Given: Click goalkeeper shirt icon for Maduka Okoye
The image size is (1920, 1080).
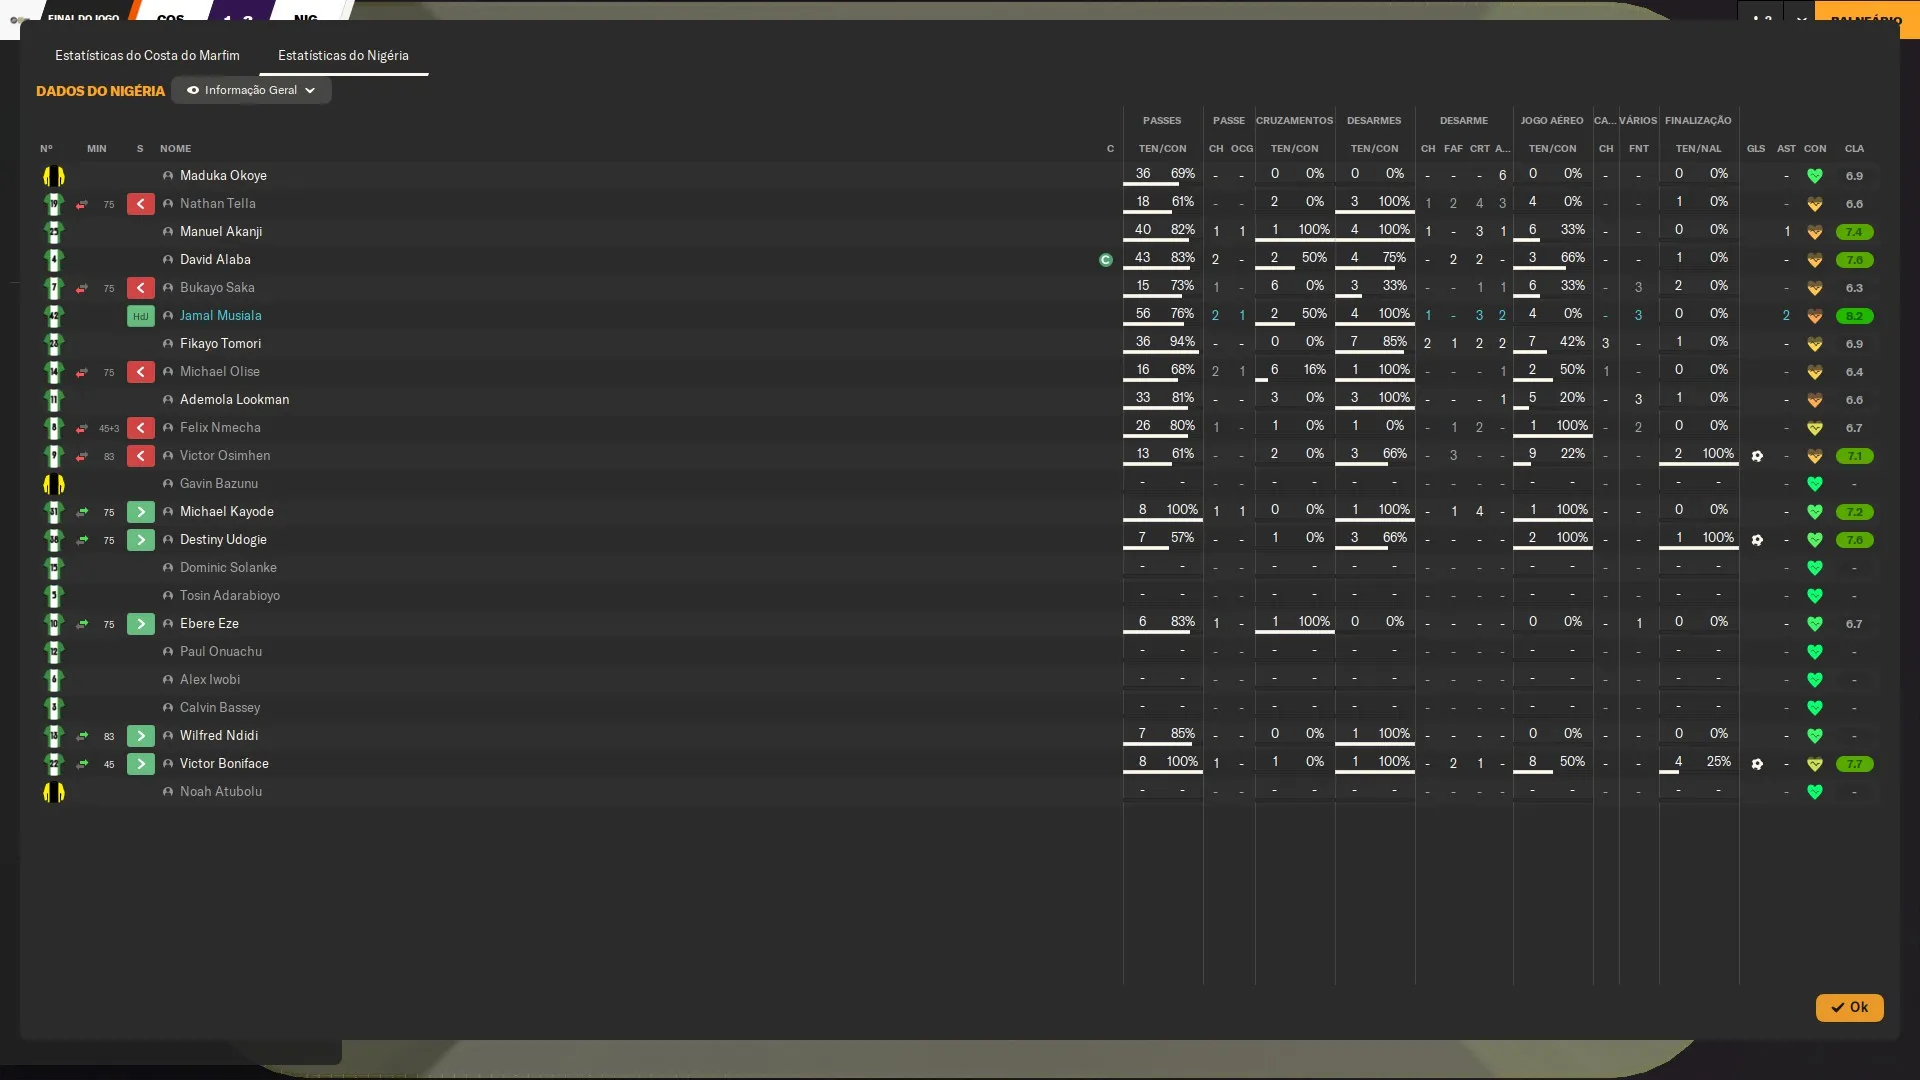Looking at the screenshot, I should click(x=54, y=176).
